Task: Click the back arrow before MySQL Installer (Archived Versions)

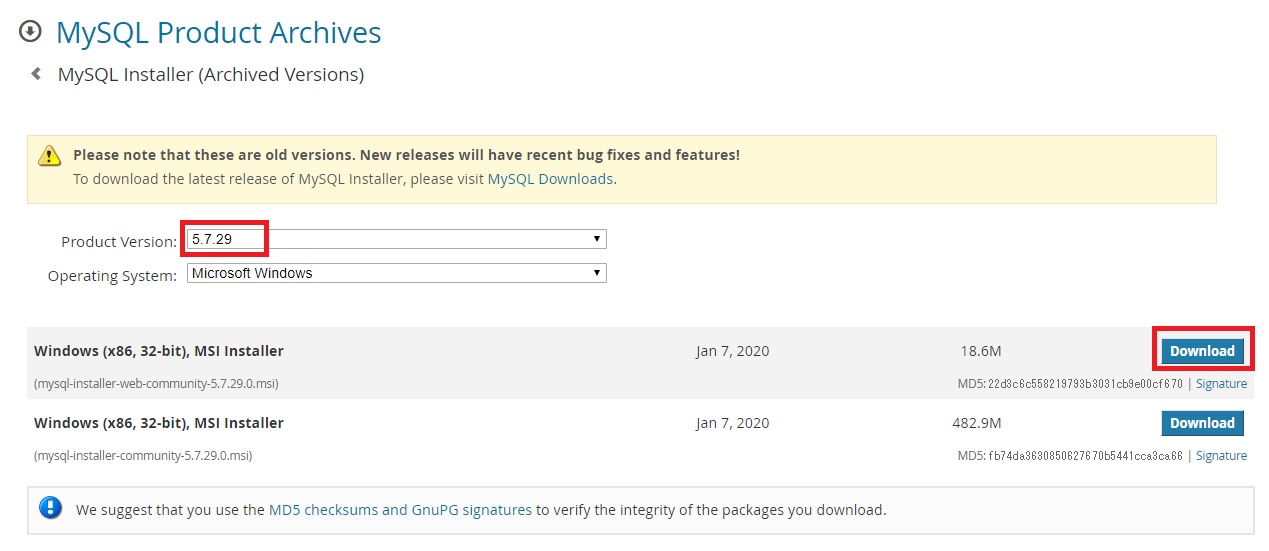Action: [x=36, y=73]
